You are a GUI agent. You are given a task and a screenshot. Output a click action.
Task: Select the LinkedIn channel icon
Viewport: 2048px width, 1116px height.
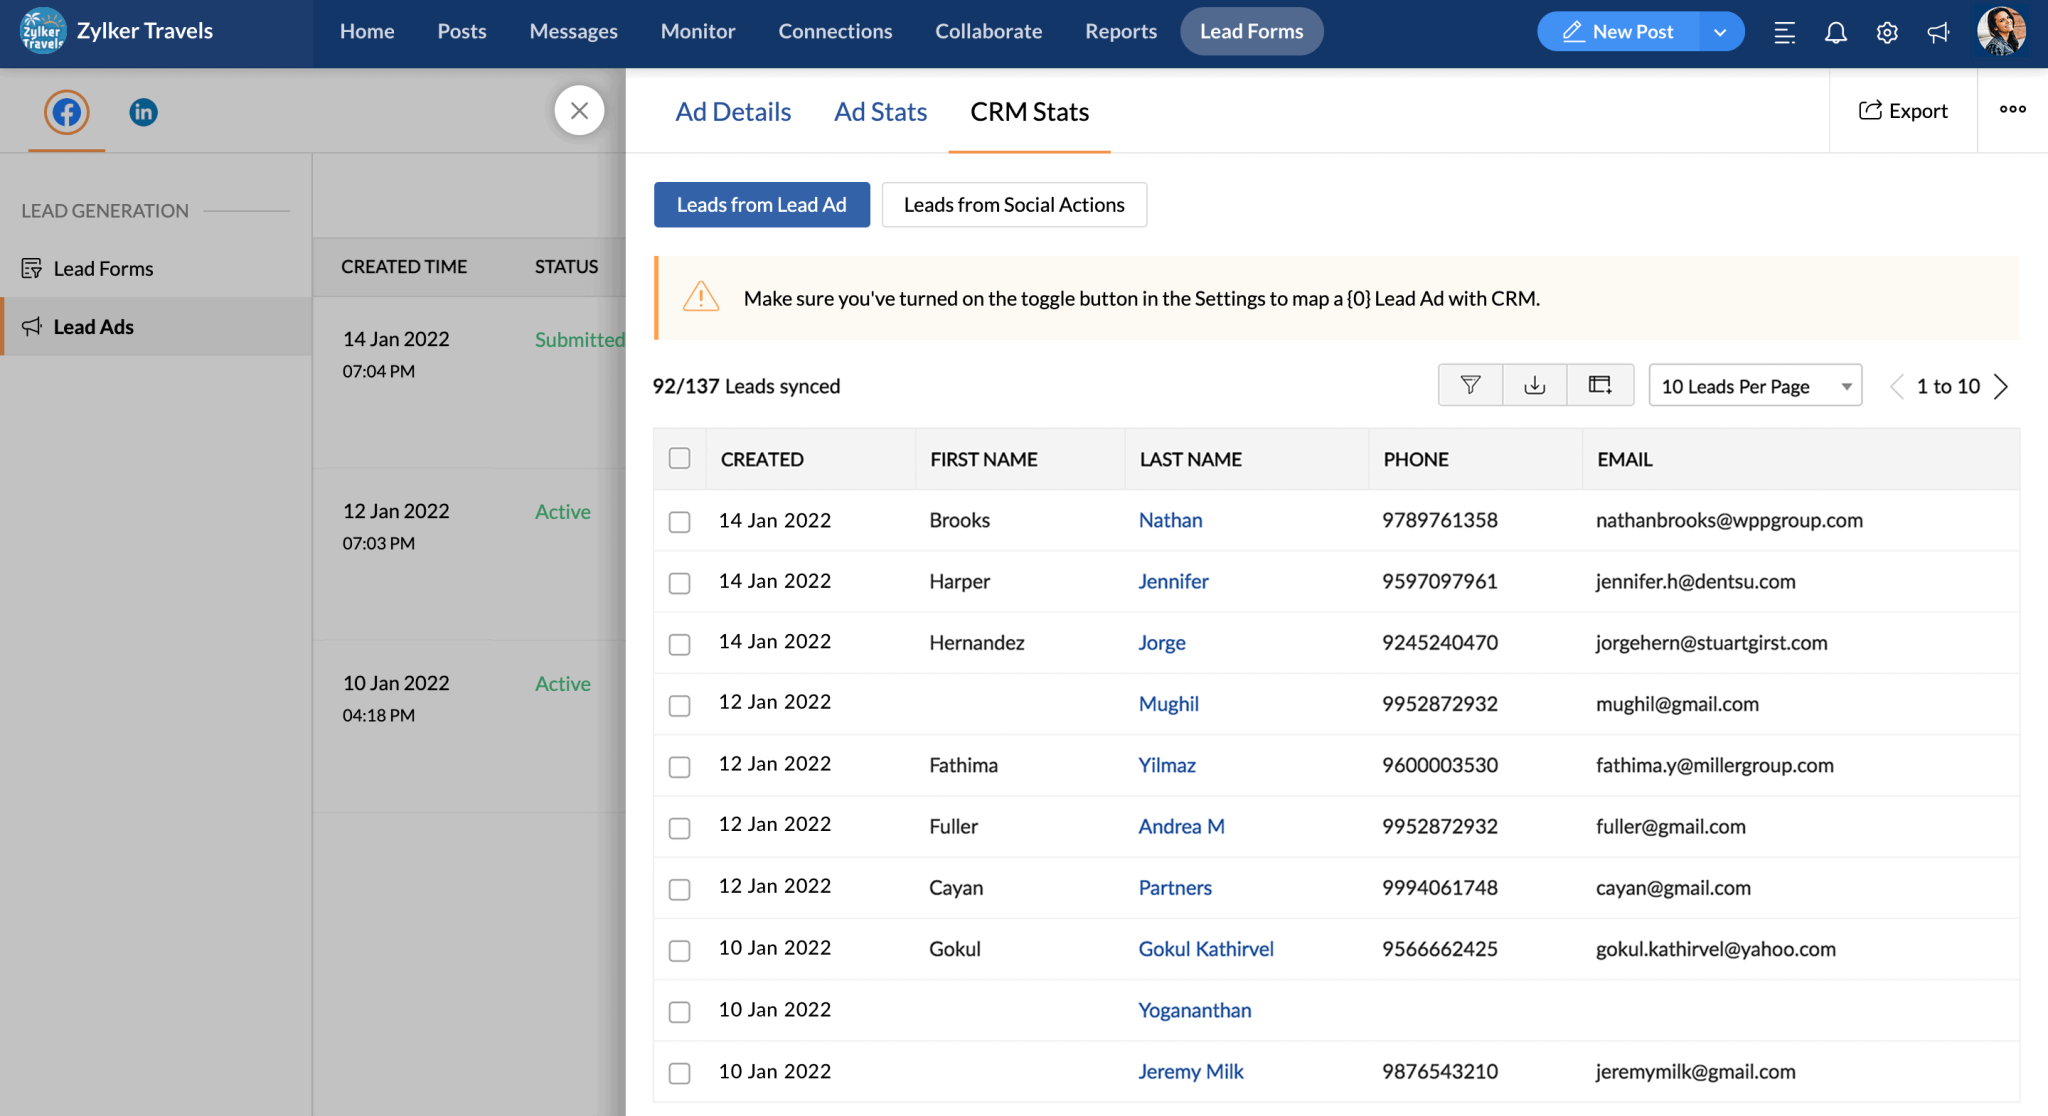(143, 112)
